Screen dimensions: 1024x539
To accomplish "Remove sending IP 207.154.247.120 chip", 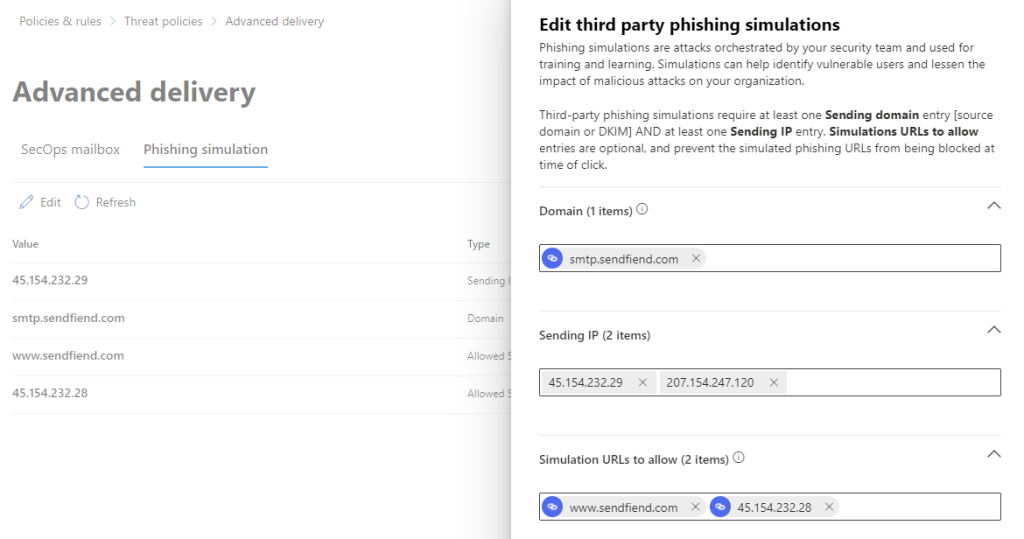I will (x=773, y=383).
